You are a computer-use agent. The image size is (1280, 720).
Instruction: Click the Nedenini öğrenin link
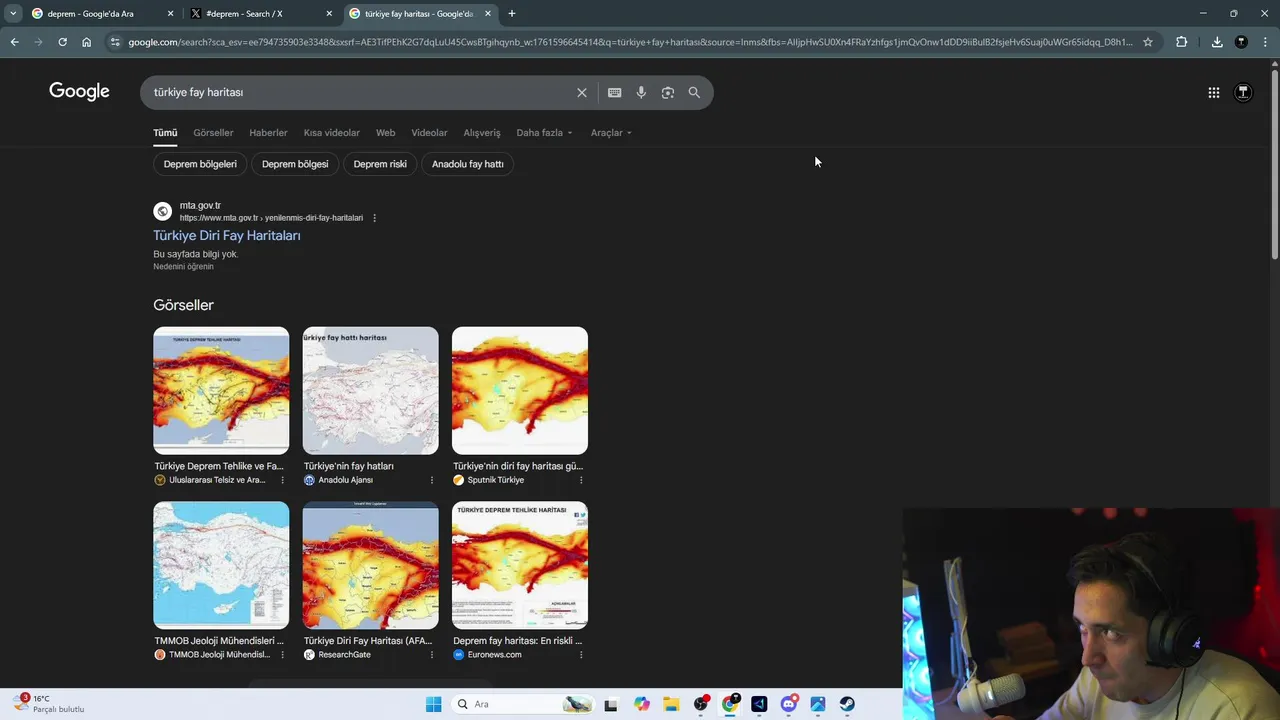pos(183,267)
